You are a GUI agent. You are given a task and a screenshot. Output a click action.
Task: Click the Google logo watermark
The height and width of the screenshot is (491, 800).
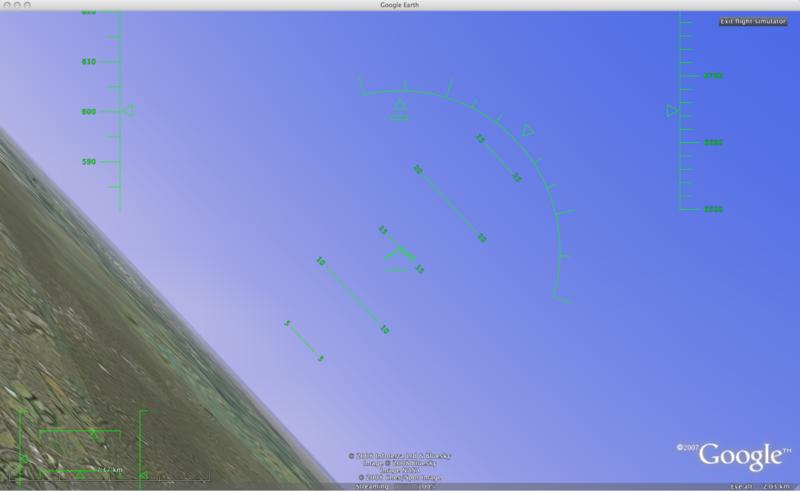(x=738, y=455)
